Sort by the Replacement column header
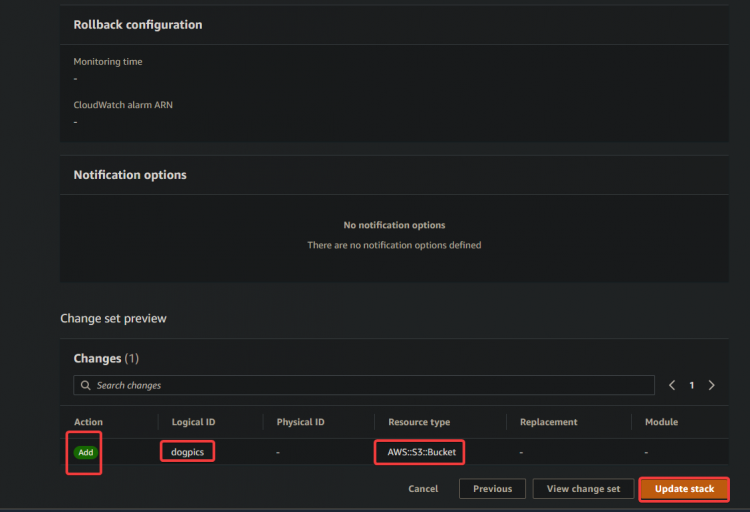 (549, 422)
